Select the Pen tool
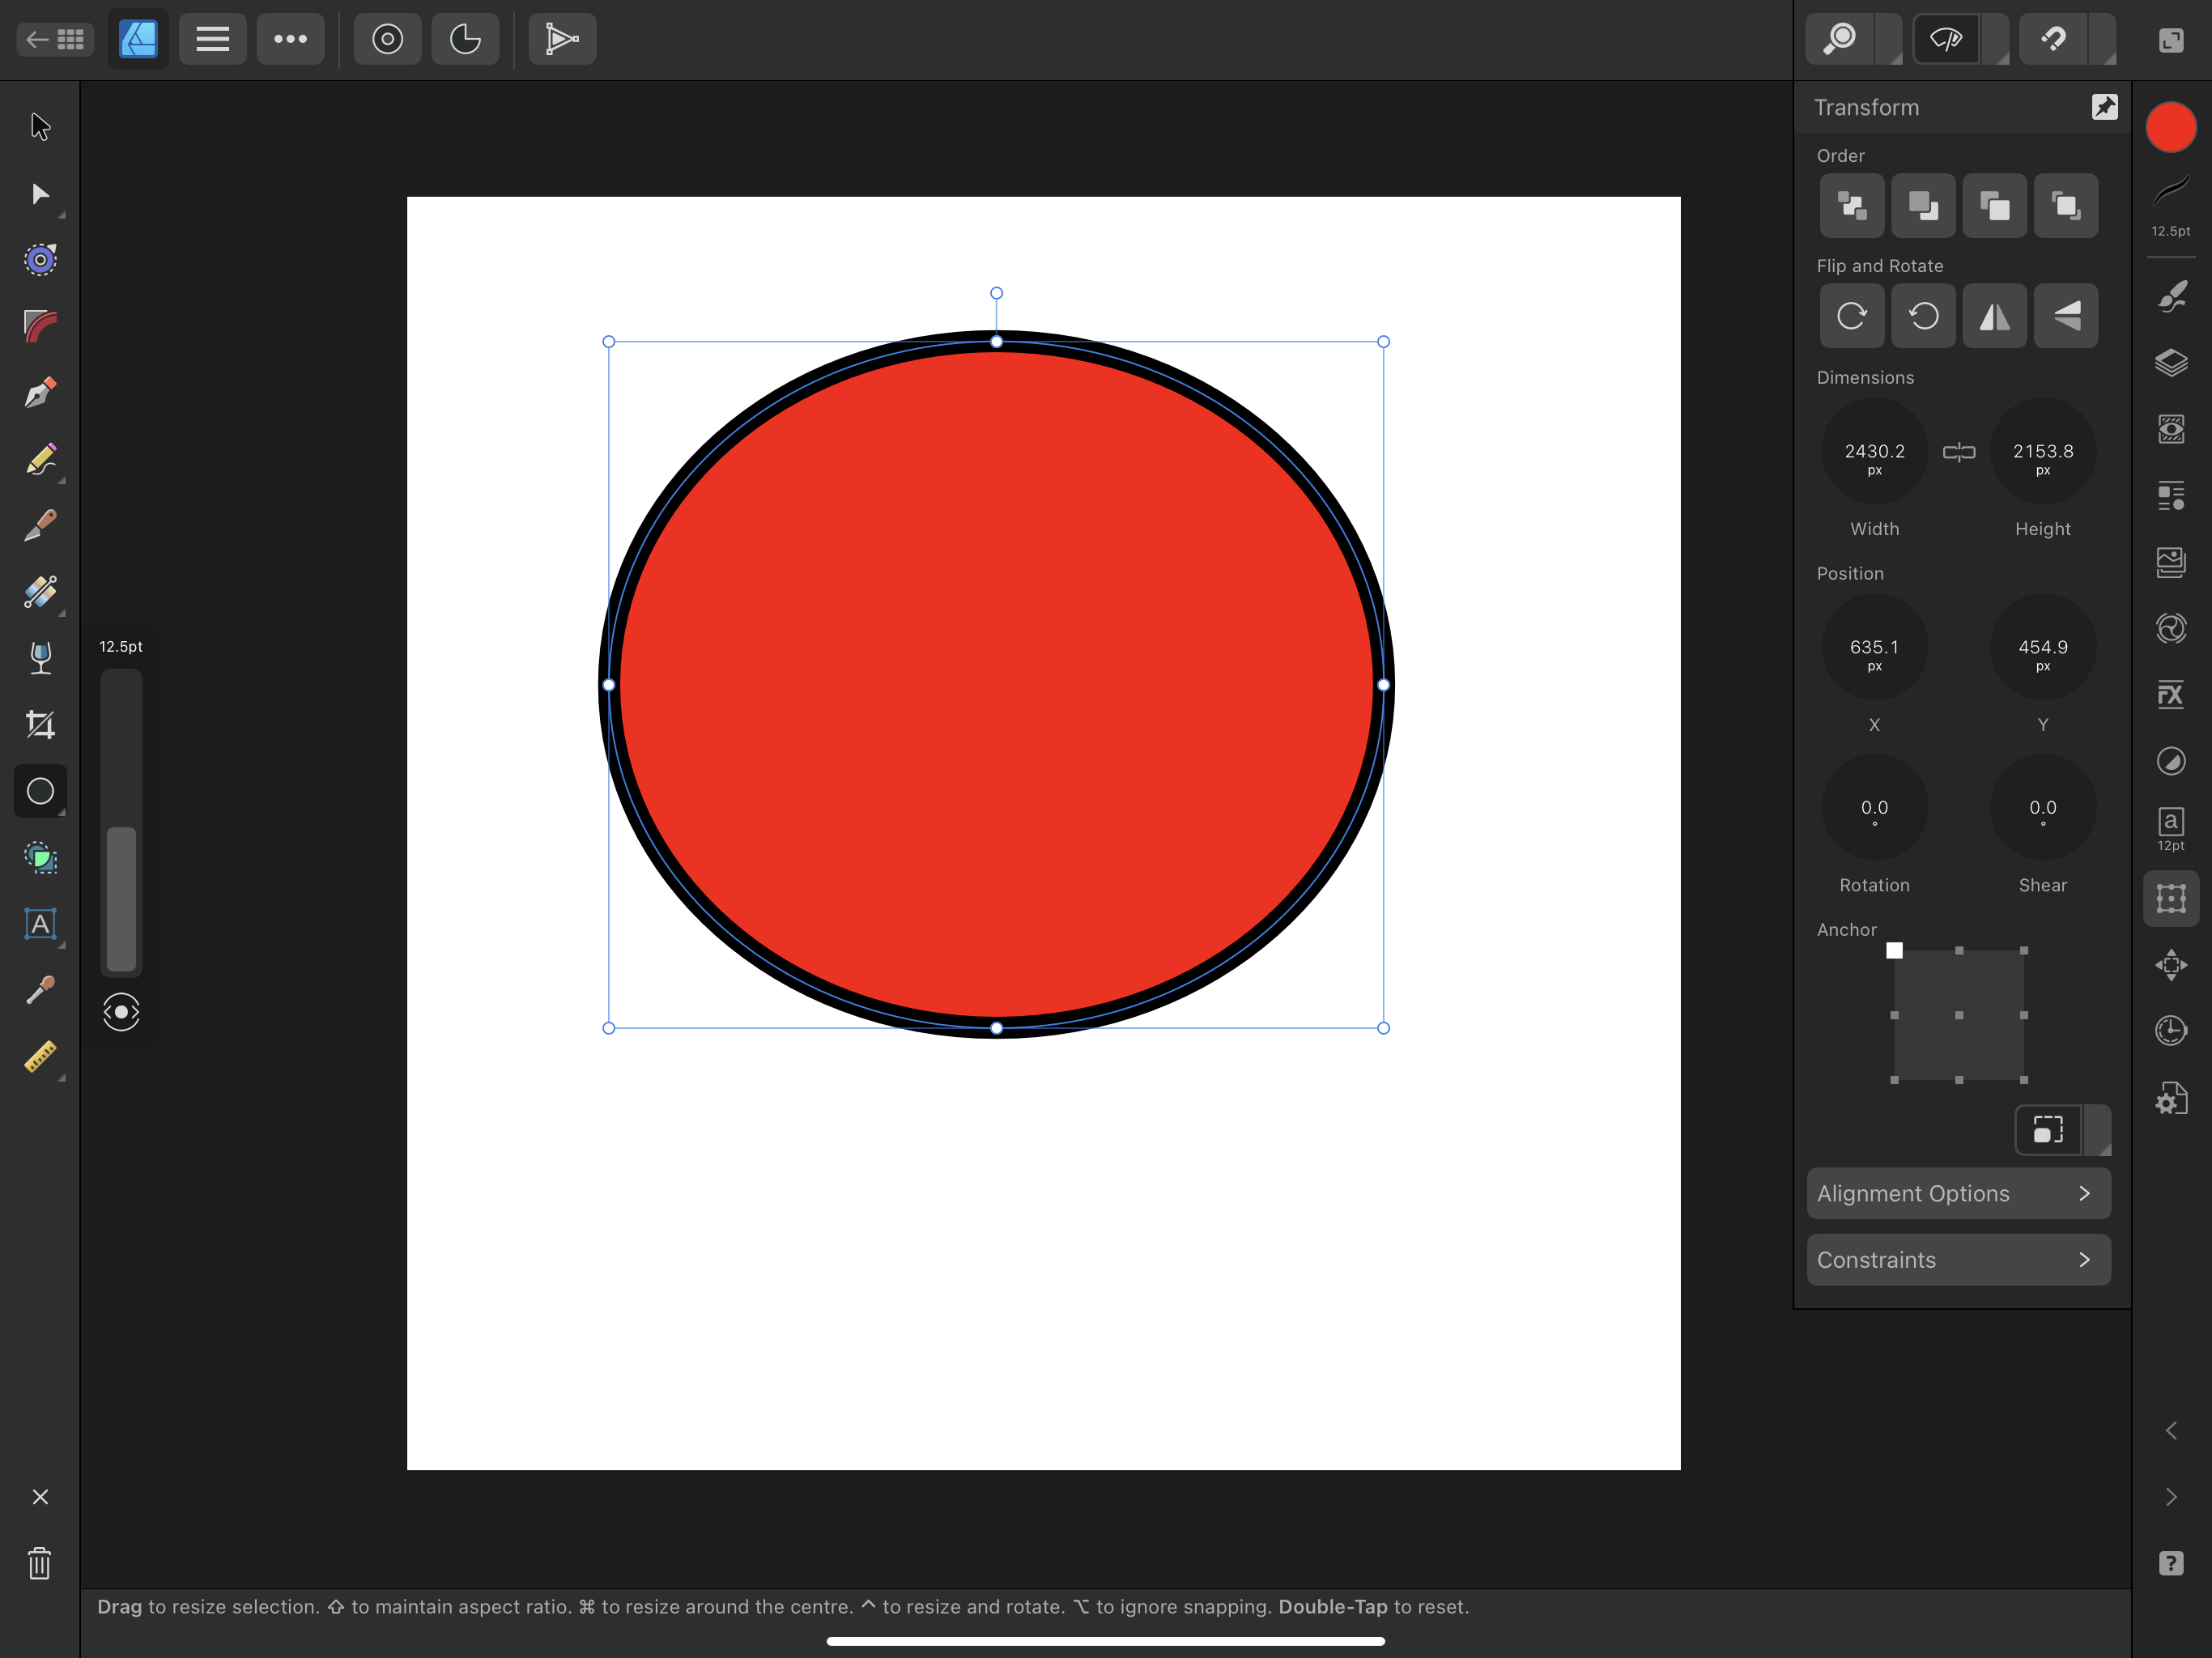The image size is (2212, 1658). pos(40,393)
